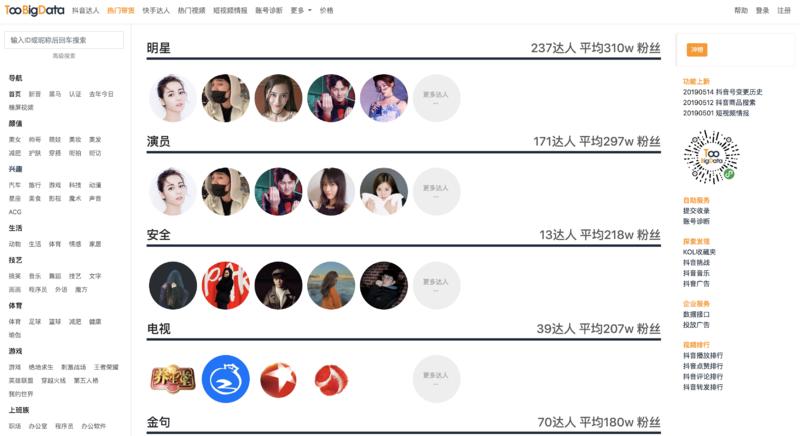Open the red star TV channel logo
Viewport: 800px width, 436px height.
point(278,379)
